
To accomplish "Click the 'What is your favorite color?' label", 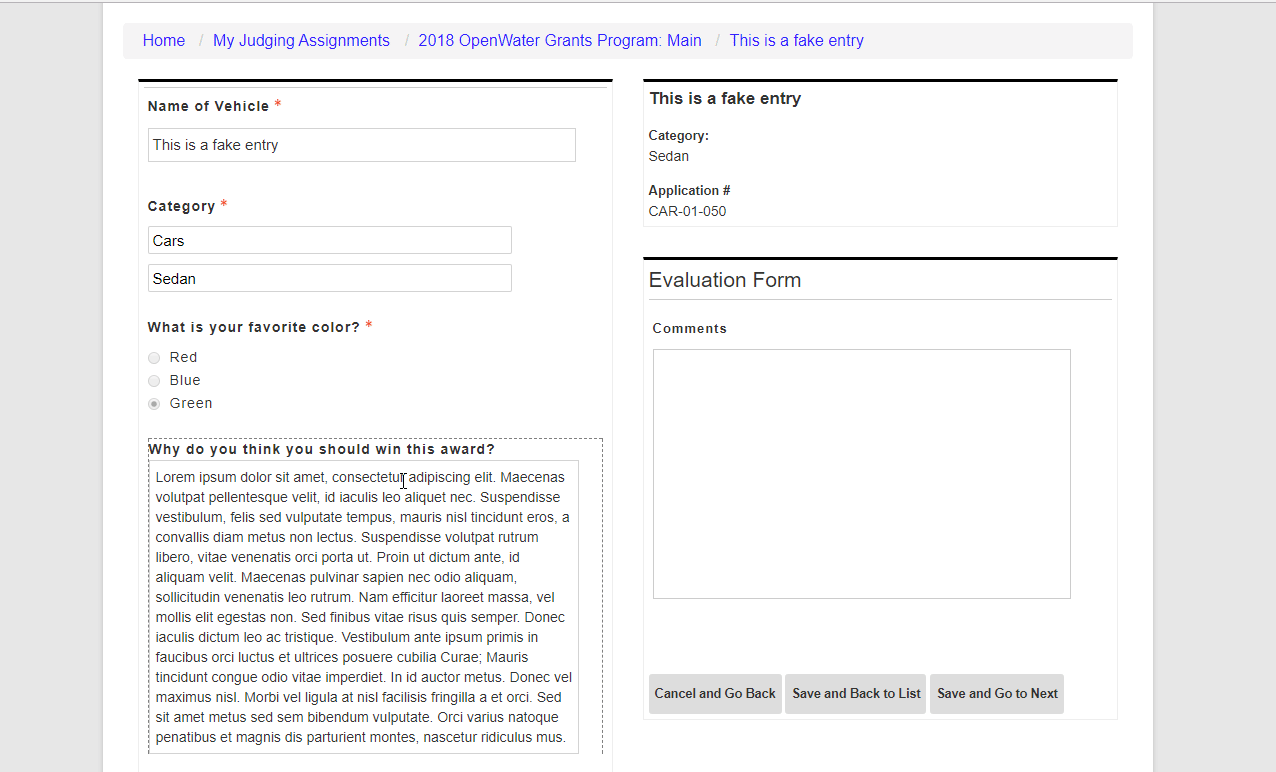I will click(x=253, y=328).
